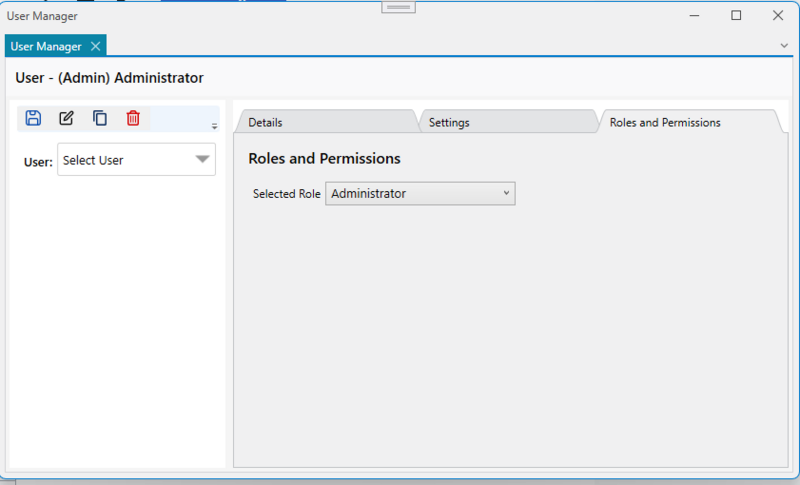Screen dimensions: 800x485
Task: Maximize the User Manager window
Action: click(736, 15)
